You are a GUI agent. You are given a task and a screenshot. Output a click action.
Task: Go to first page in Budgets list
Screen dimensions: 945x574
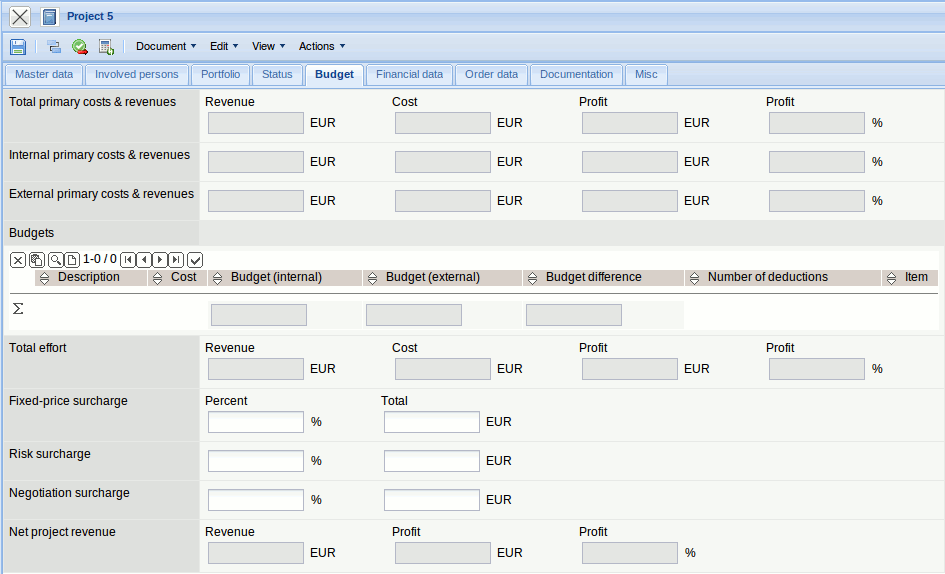128,260
